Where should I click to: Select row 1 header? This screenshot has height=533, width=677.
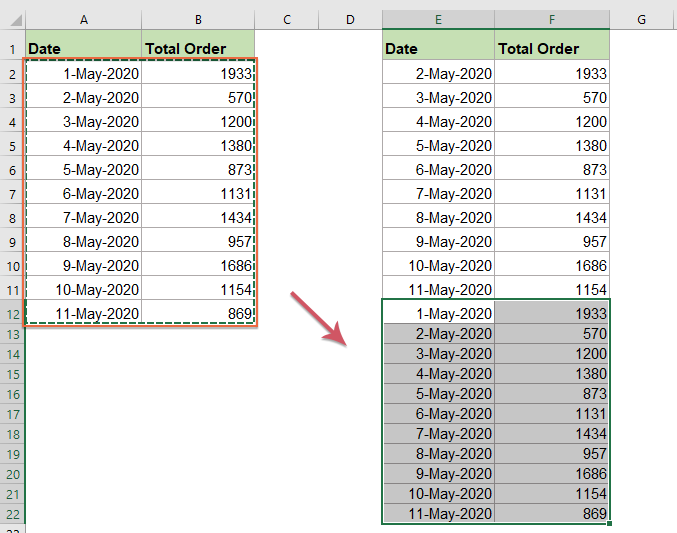click(11, 48)
